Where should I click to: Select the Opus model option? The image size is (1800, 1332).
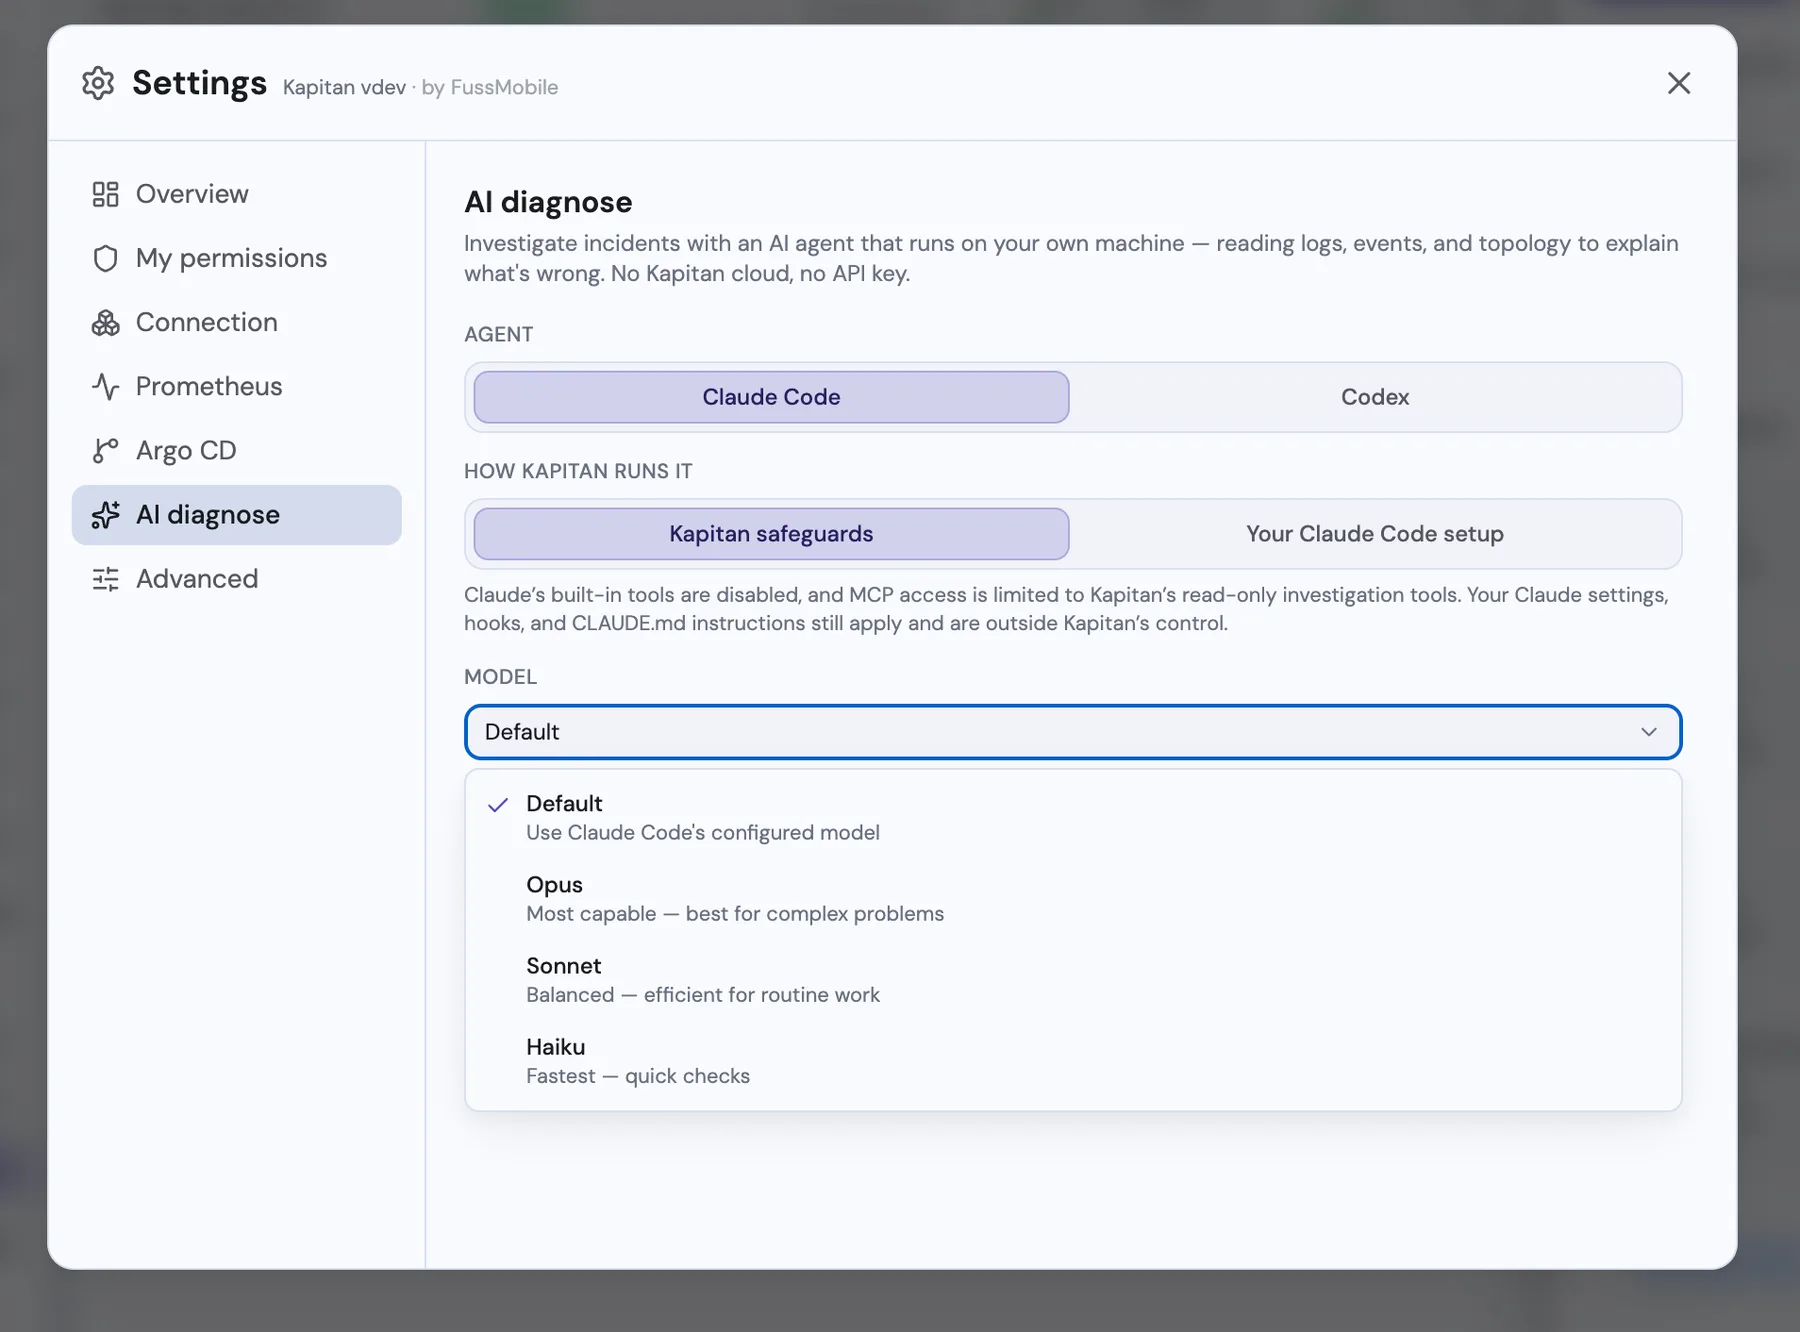1073,898
